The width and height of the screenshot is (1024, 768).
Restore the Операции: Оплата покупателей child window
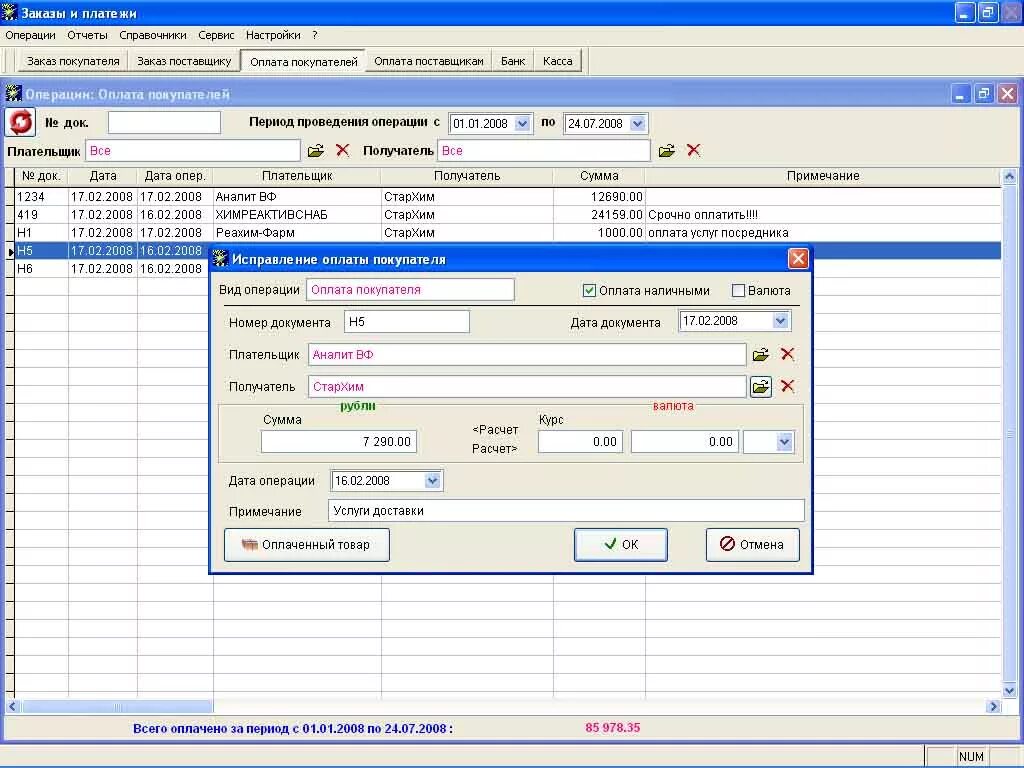click(984, 94)
